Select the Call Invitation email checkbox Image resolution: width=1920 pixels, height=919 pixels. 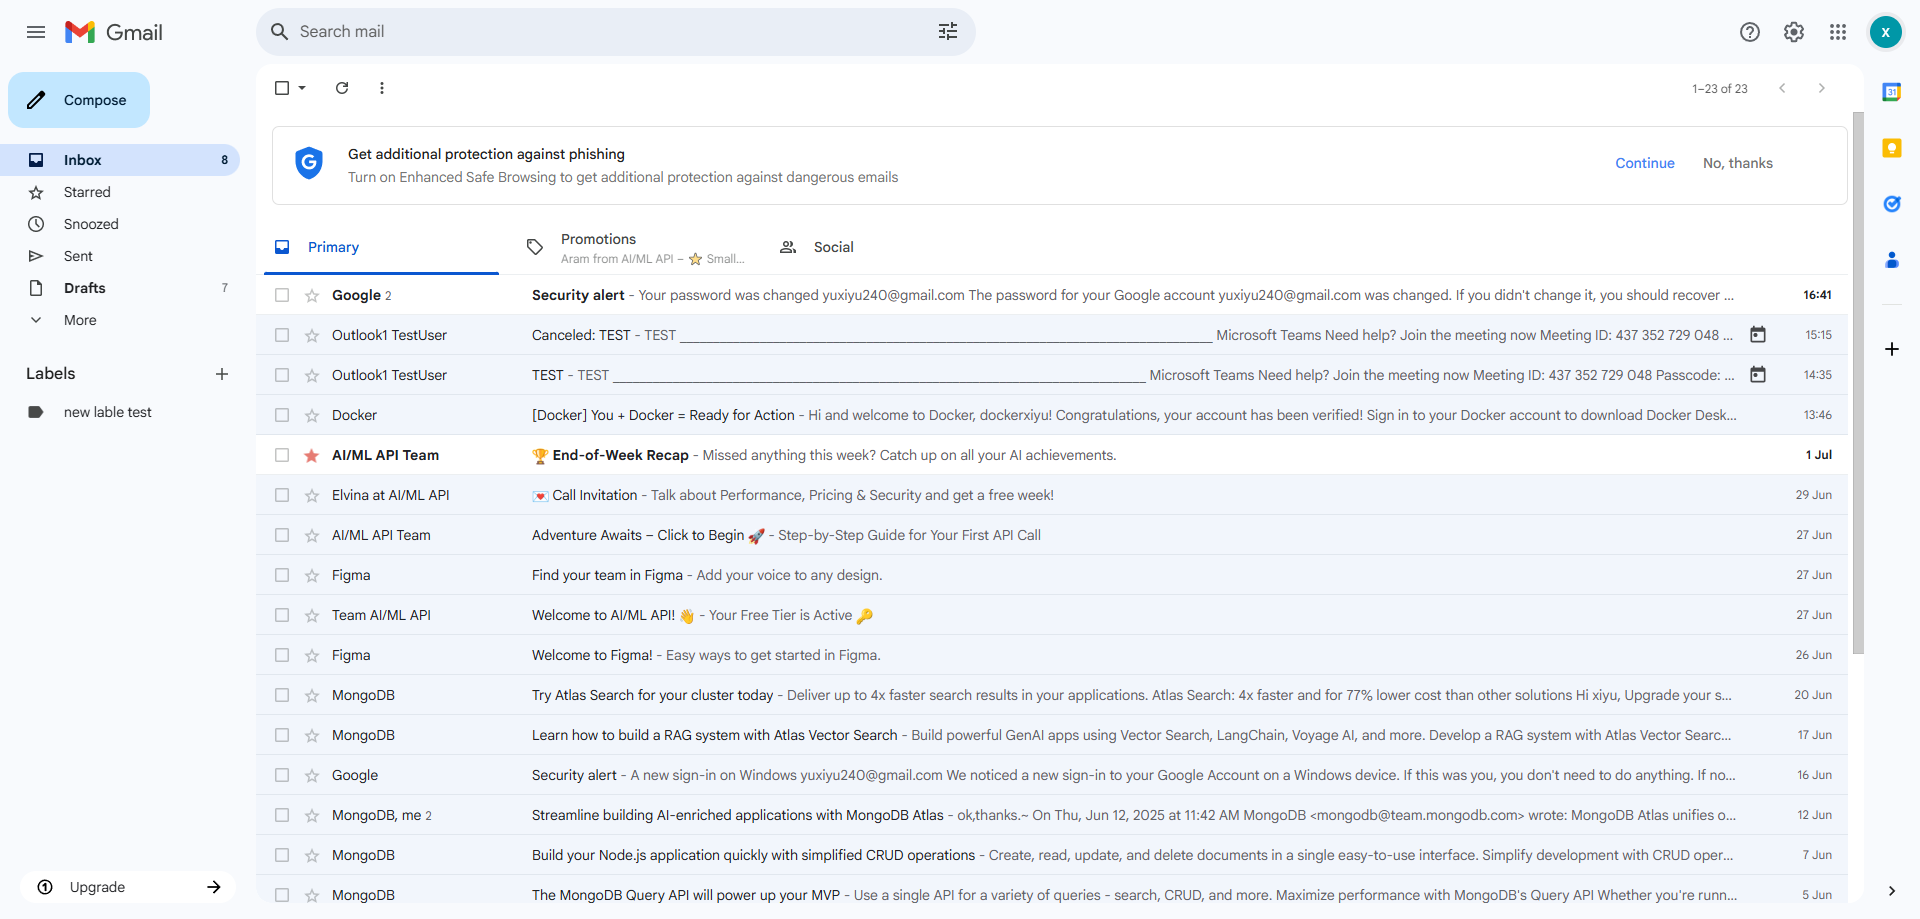(x=282, y=495)
